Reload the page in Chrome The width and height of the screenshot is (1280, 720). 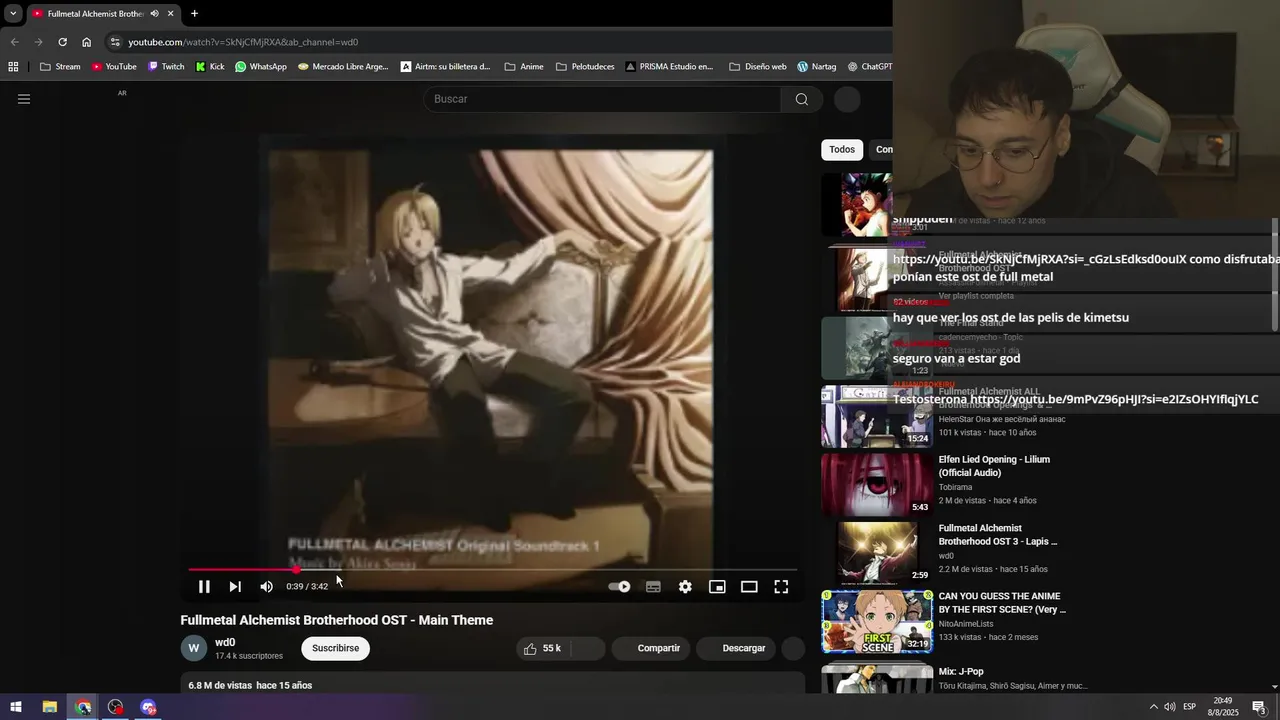62,42
